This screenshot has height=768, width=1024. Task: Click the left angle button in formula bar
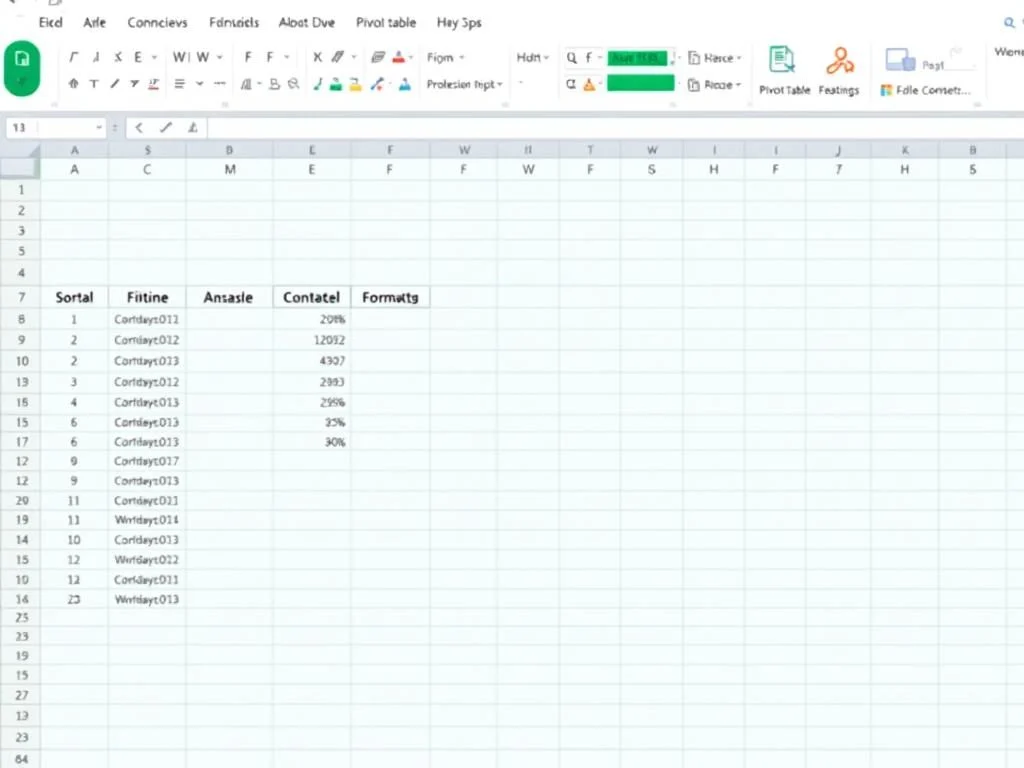click(139, 127)
